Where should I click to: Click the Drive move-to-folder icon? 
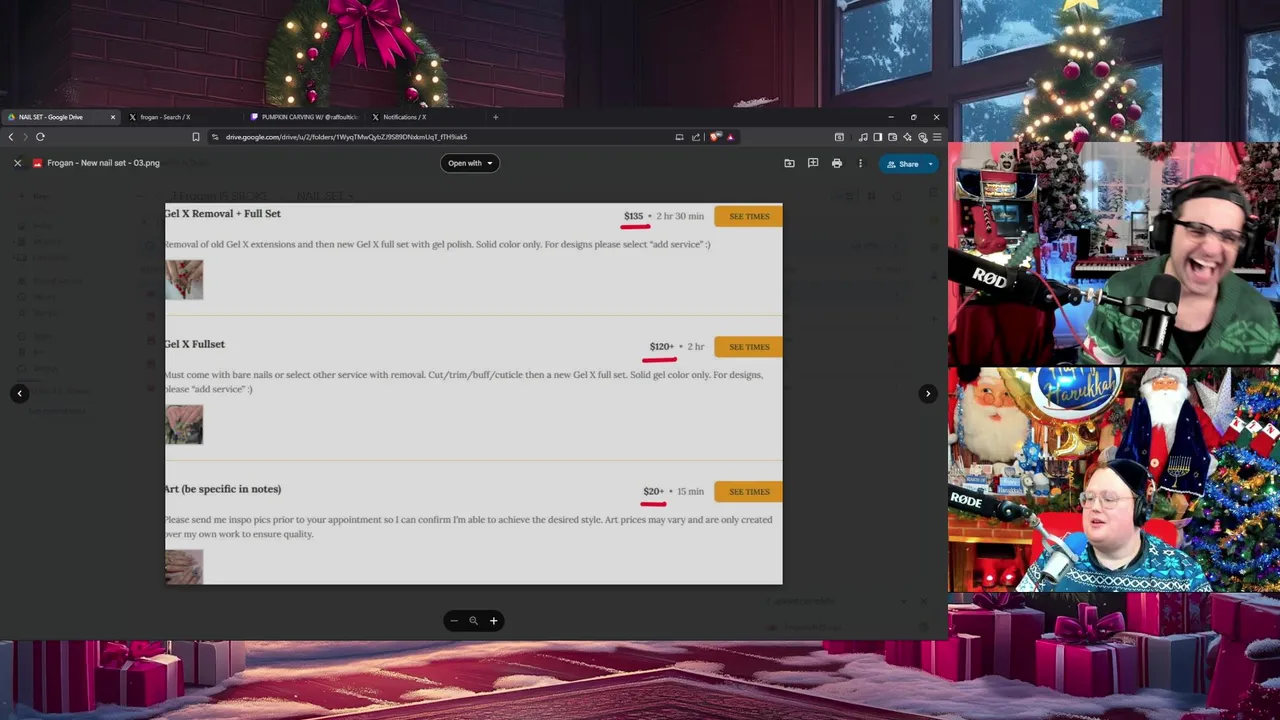pyautogui.click(x=789, y=163)
